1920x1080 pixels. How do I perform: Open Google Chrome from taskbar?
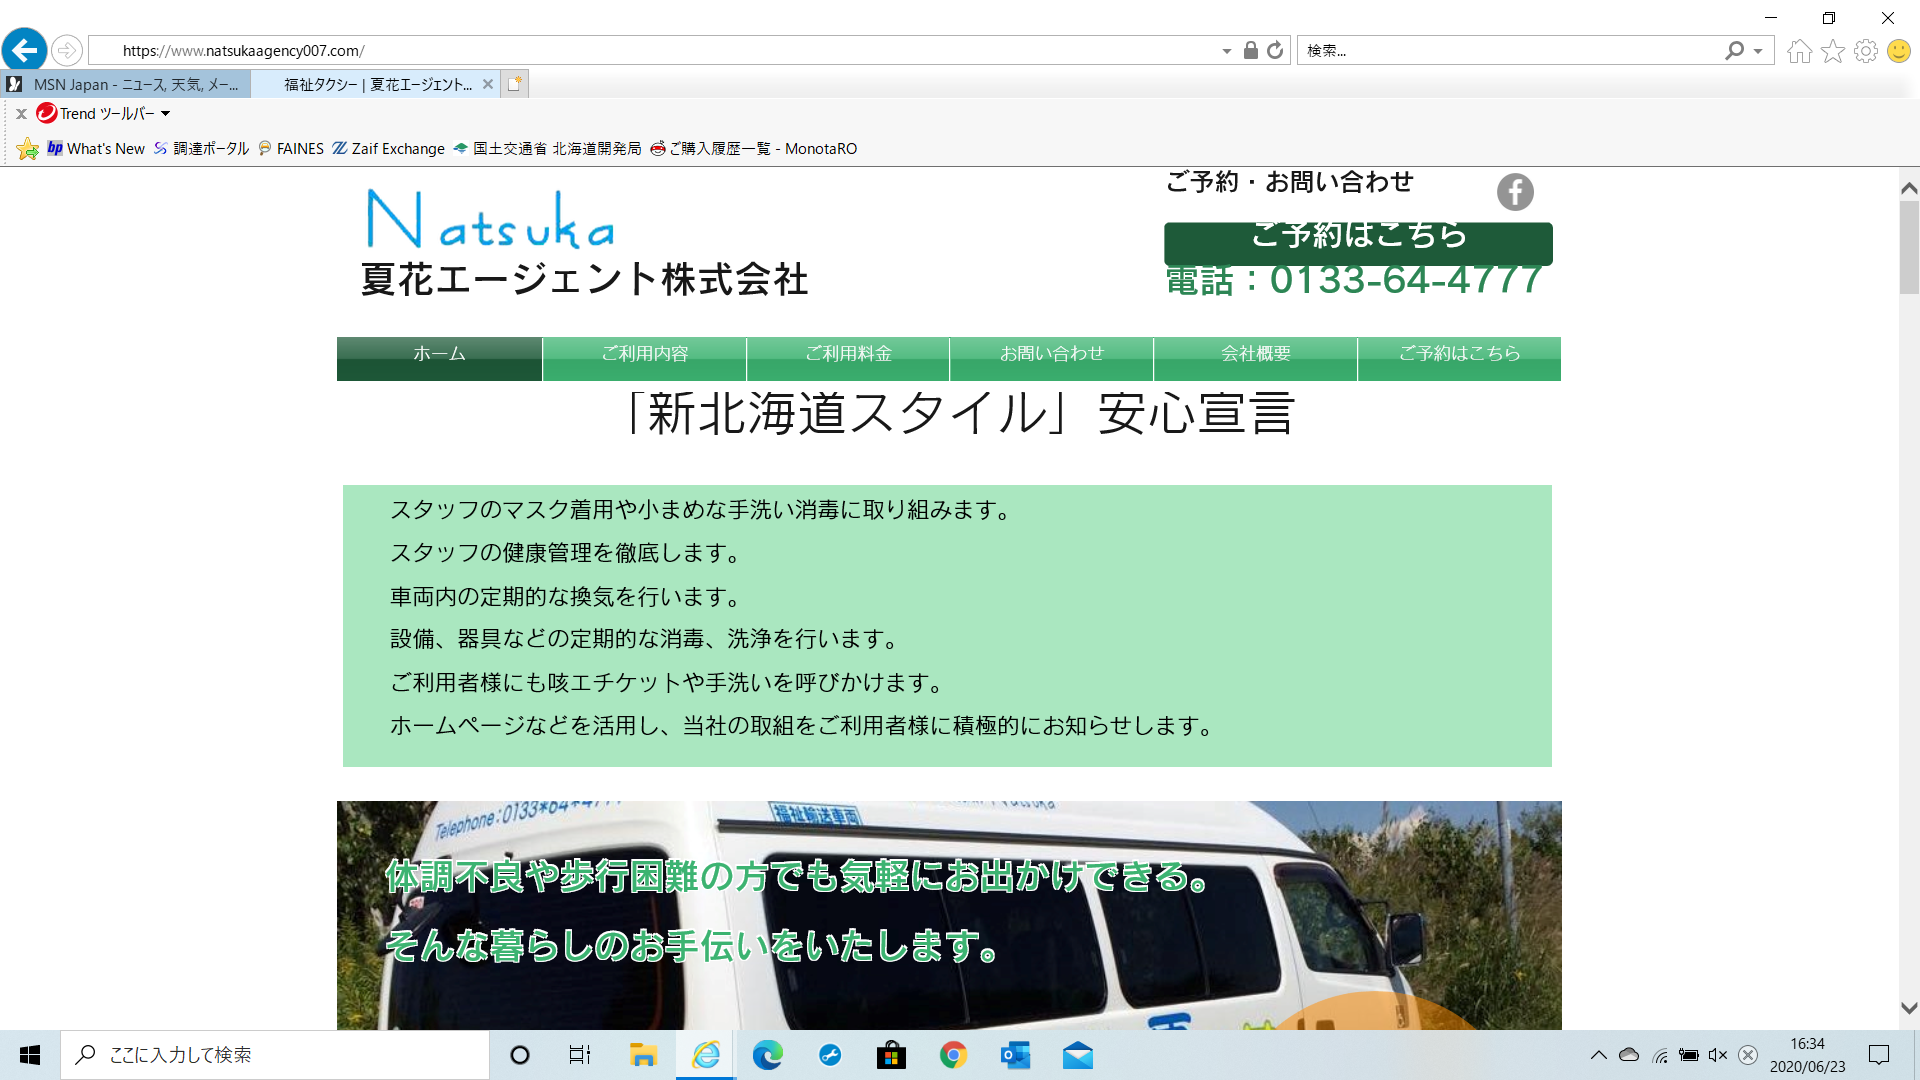(x=953, y=1055)
